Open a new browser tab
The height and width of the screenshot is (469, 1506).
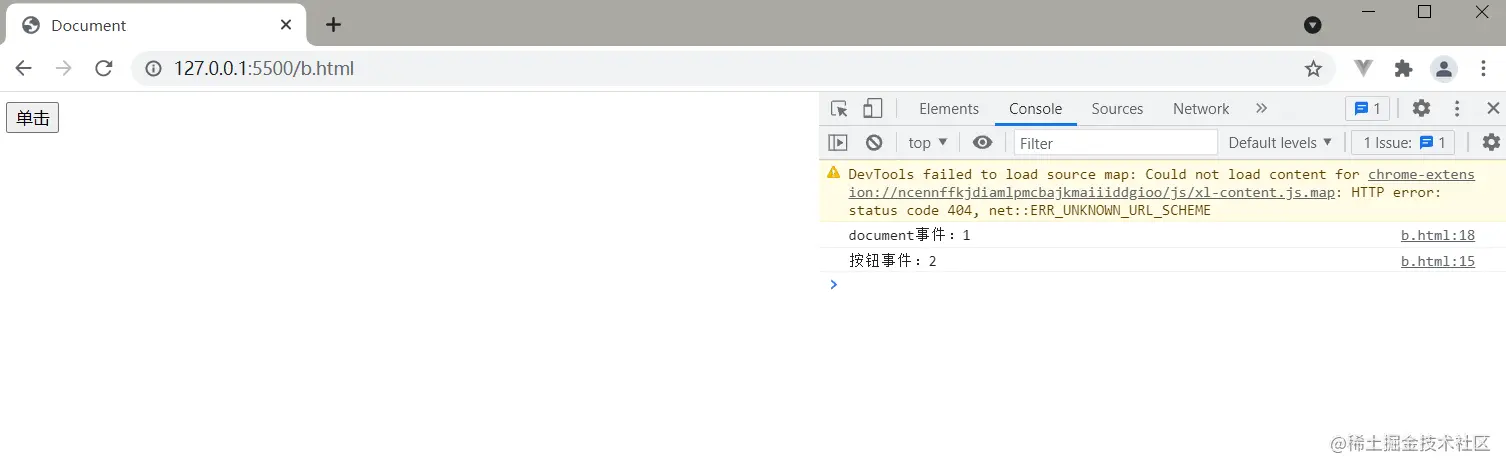click(x=334, y=24)
